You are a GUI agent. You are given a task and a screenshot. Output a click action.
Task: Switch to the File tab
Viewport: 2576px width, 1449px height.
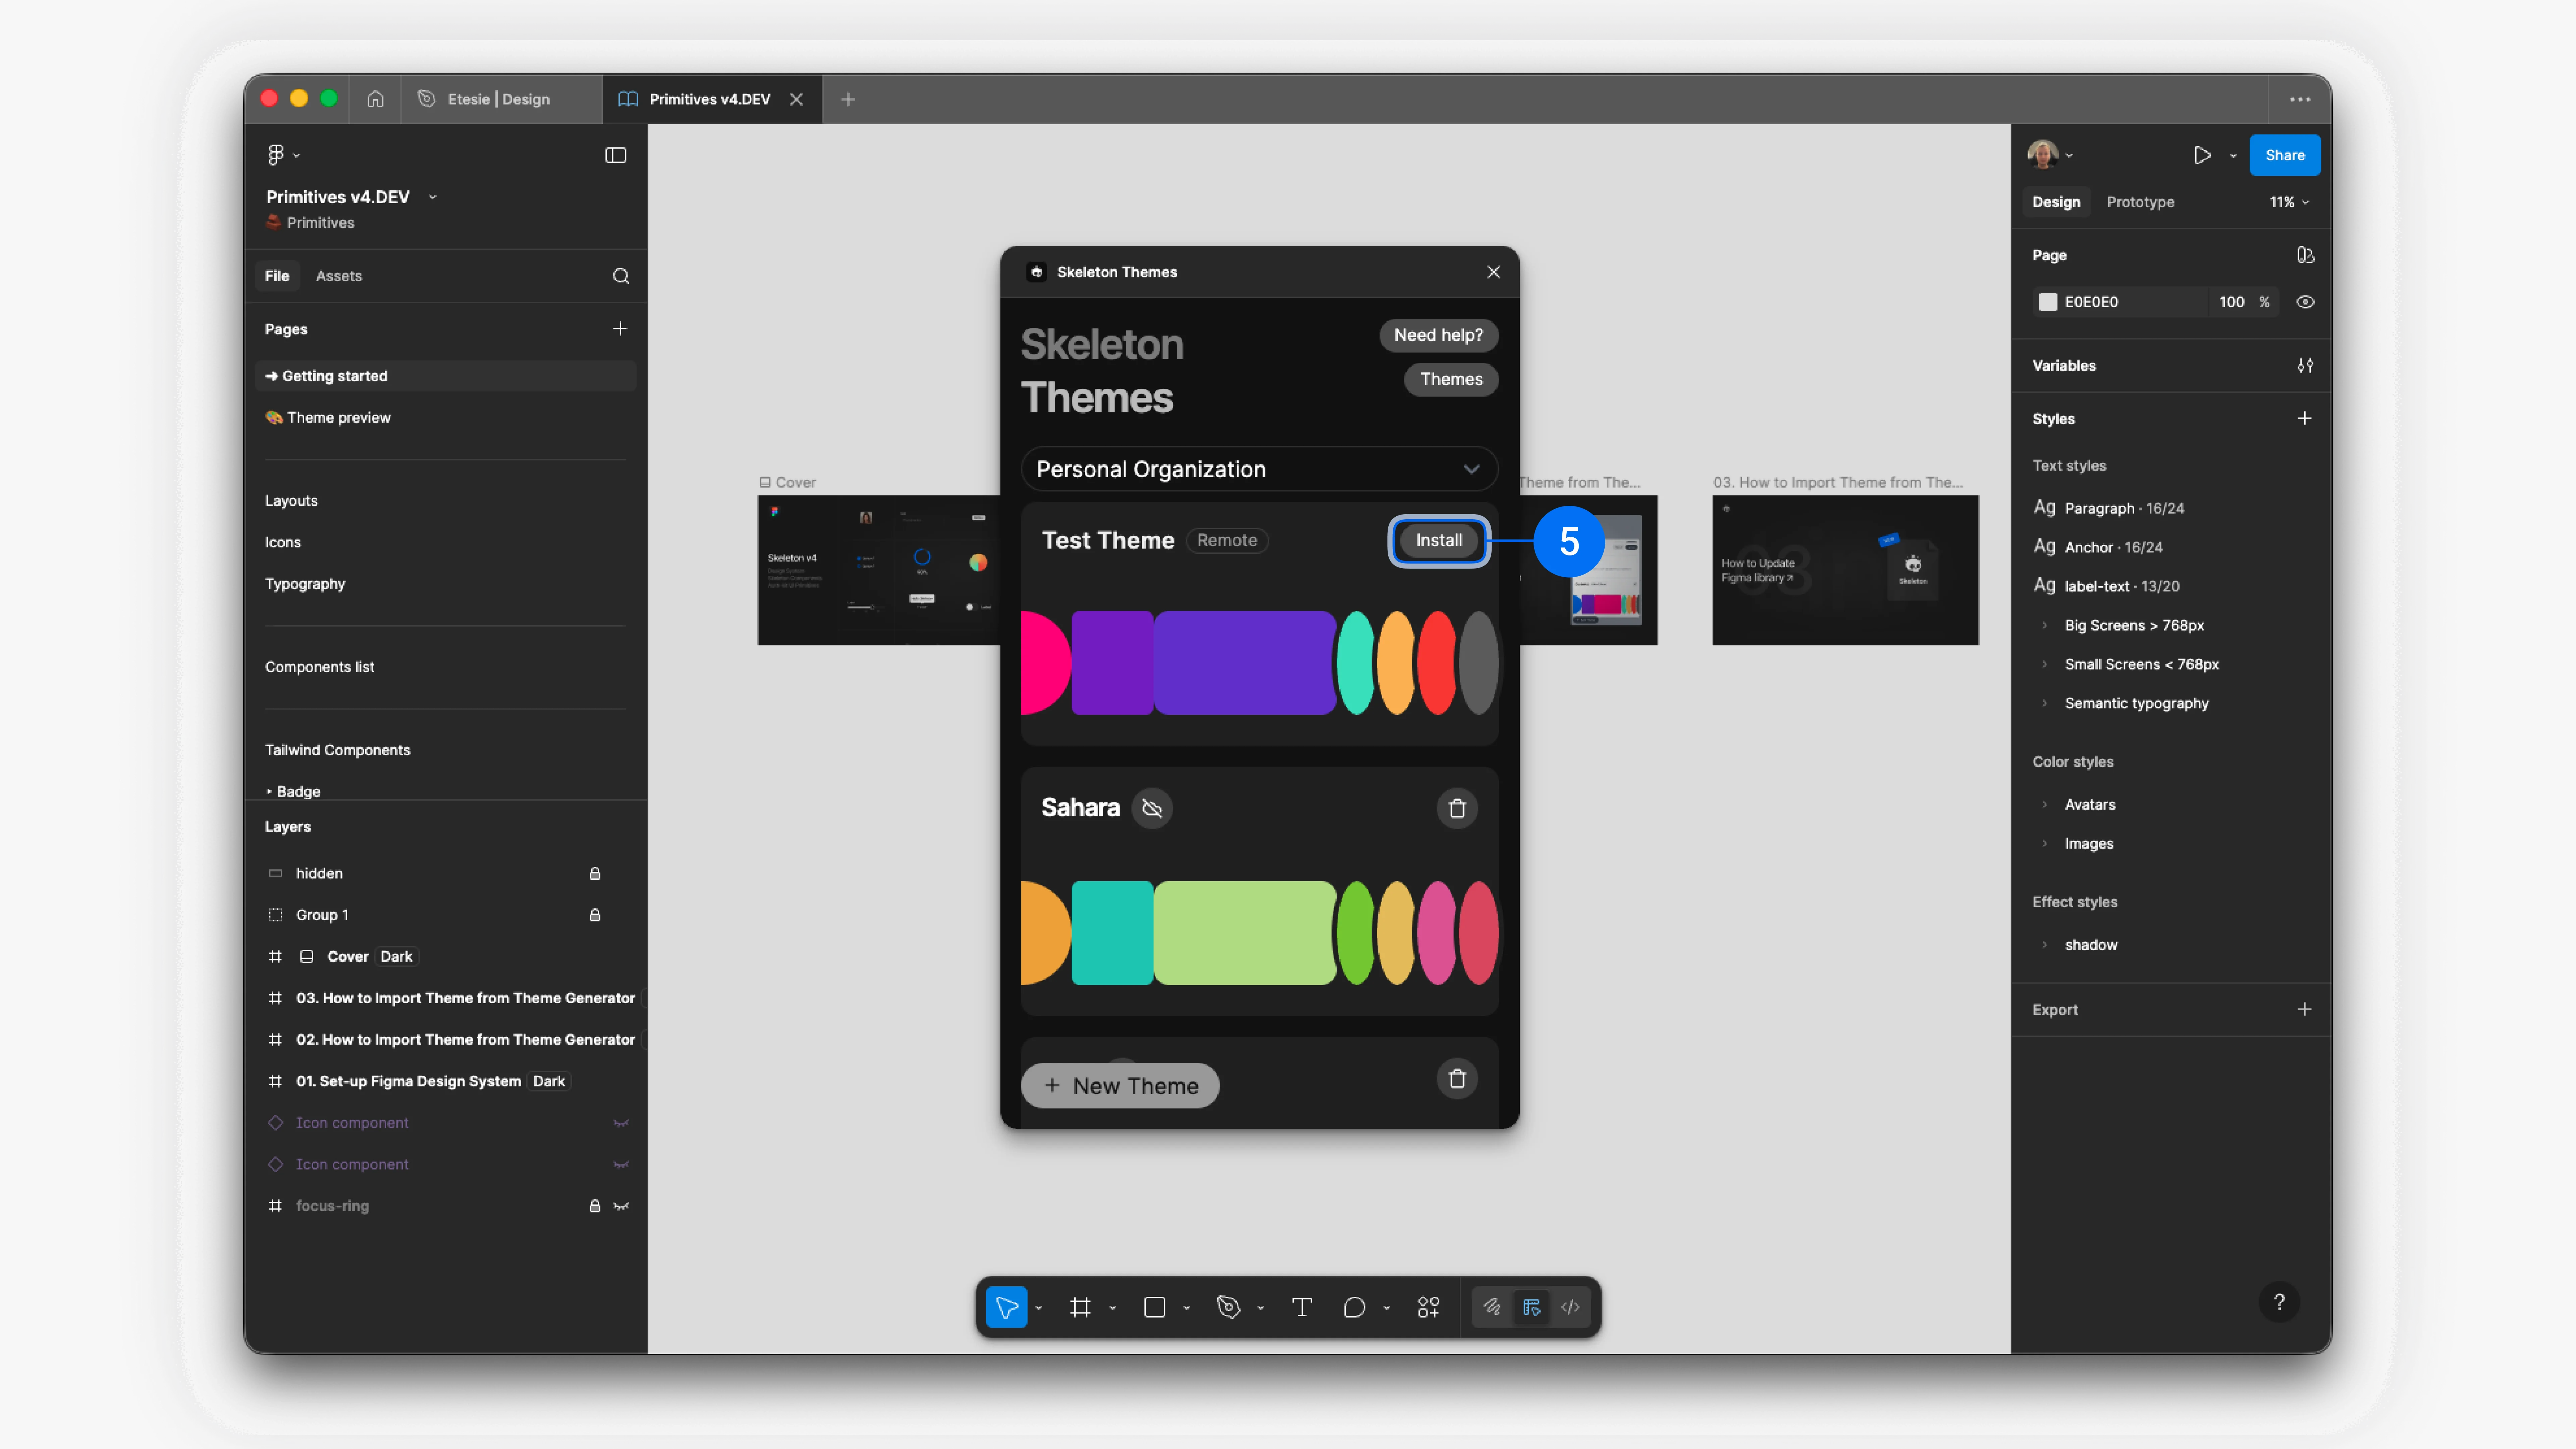click(277, 276)
